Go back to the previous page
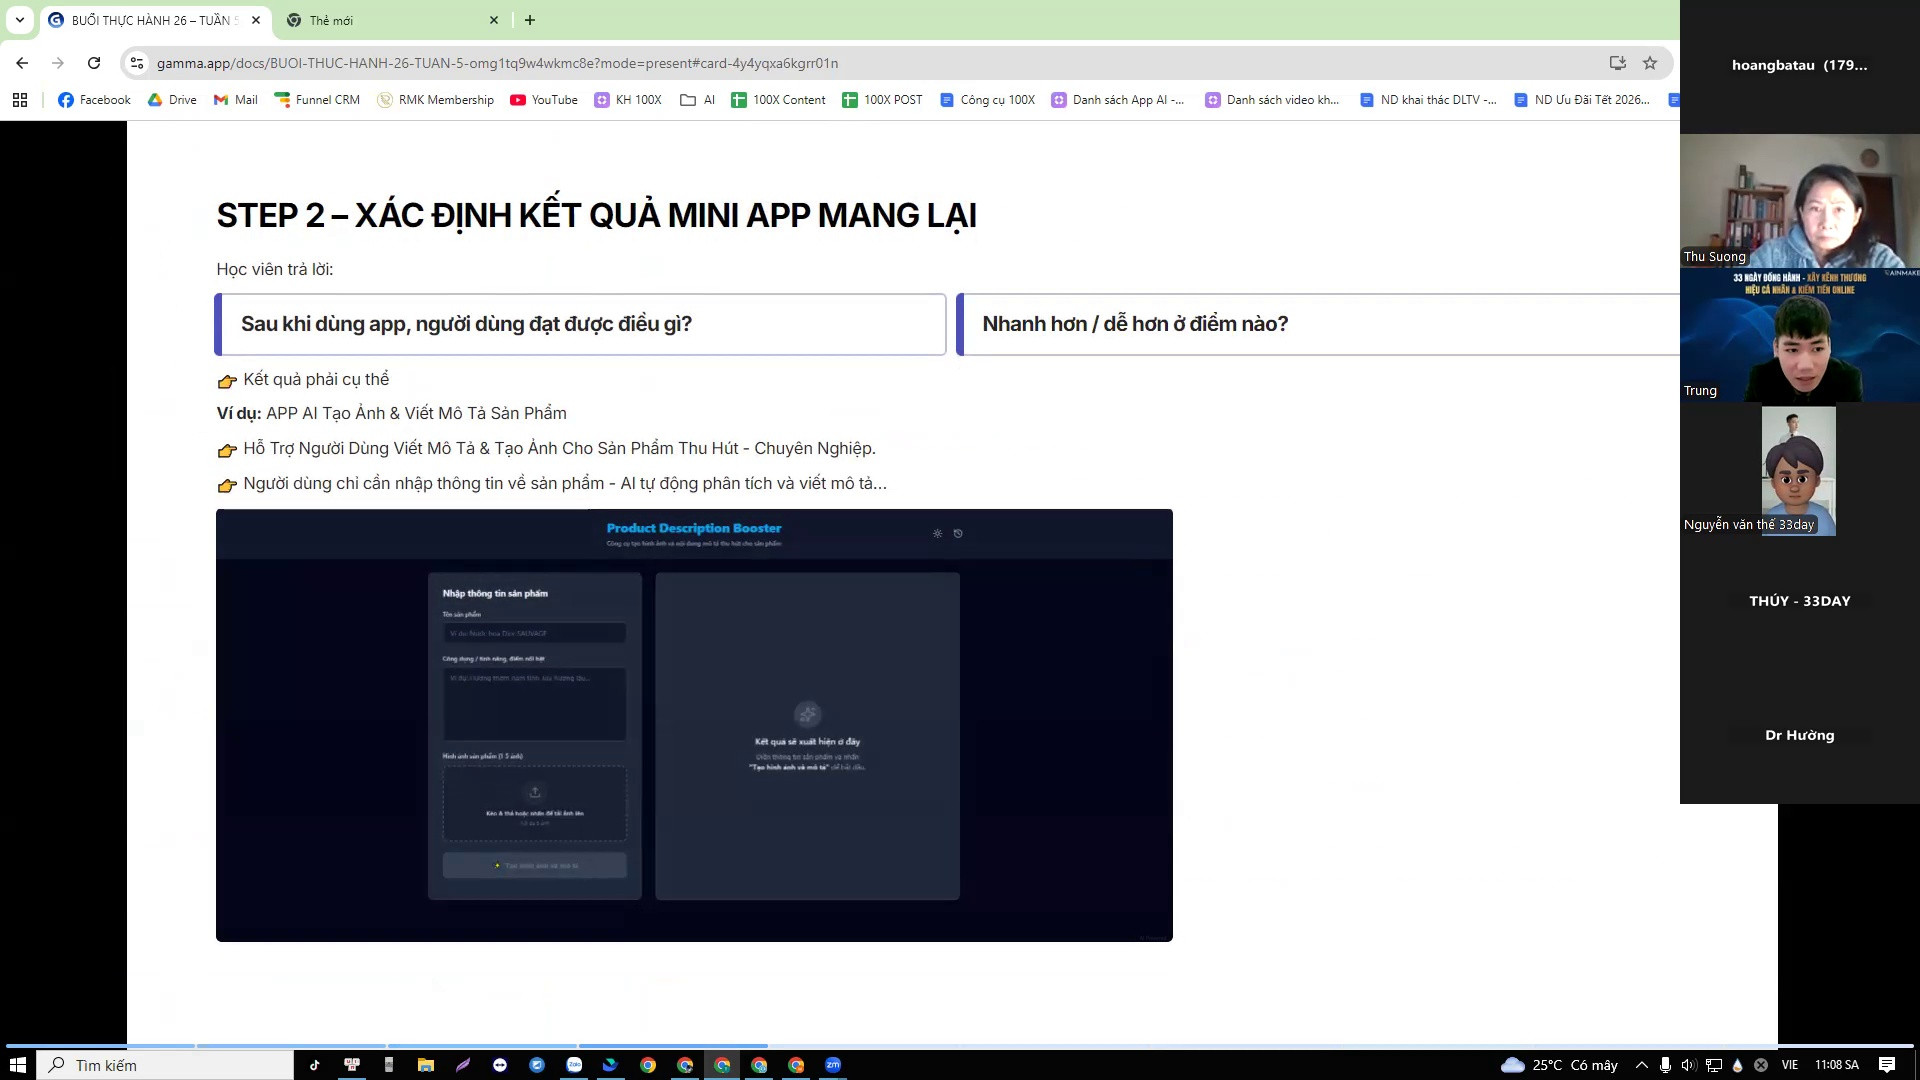The width and height of the screenshot is (1920, 1080). click(x=22, y=63)
